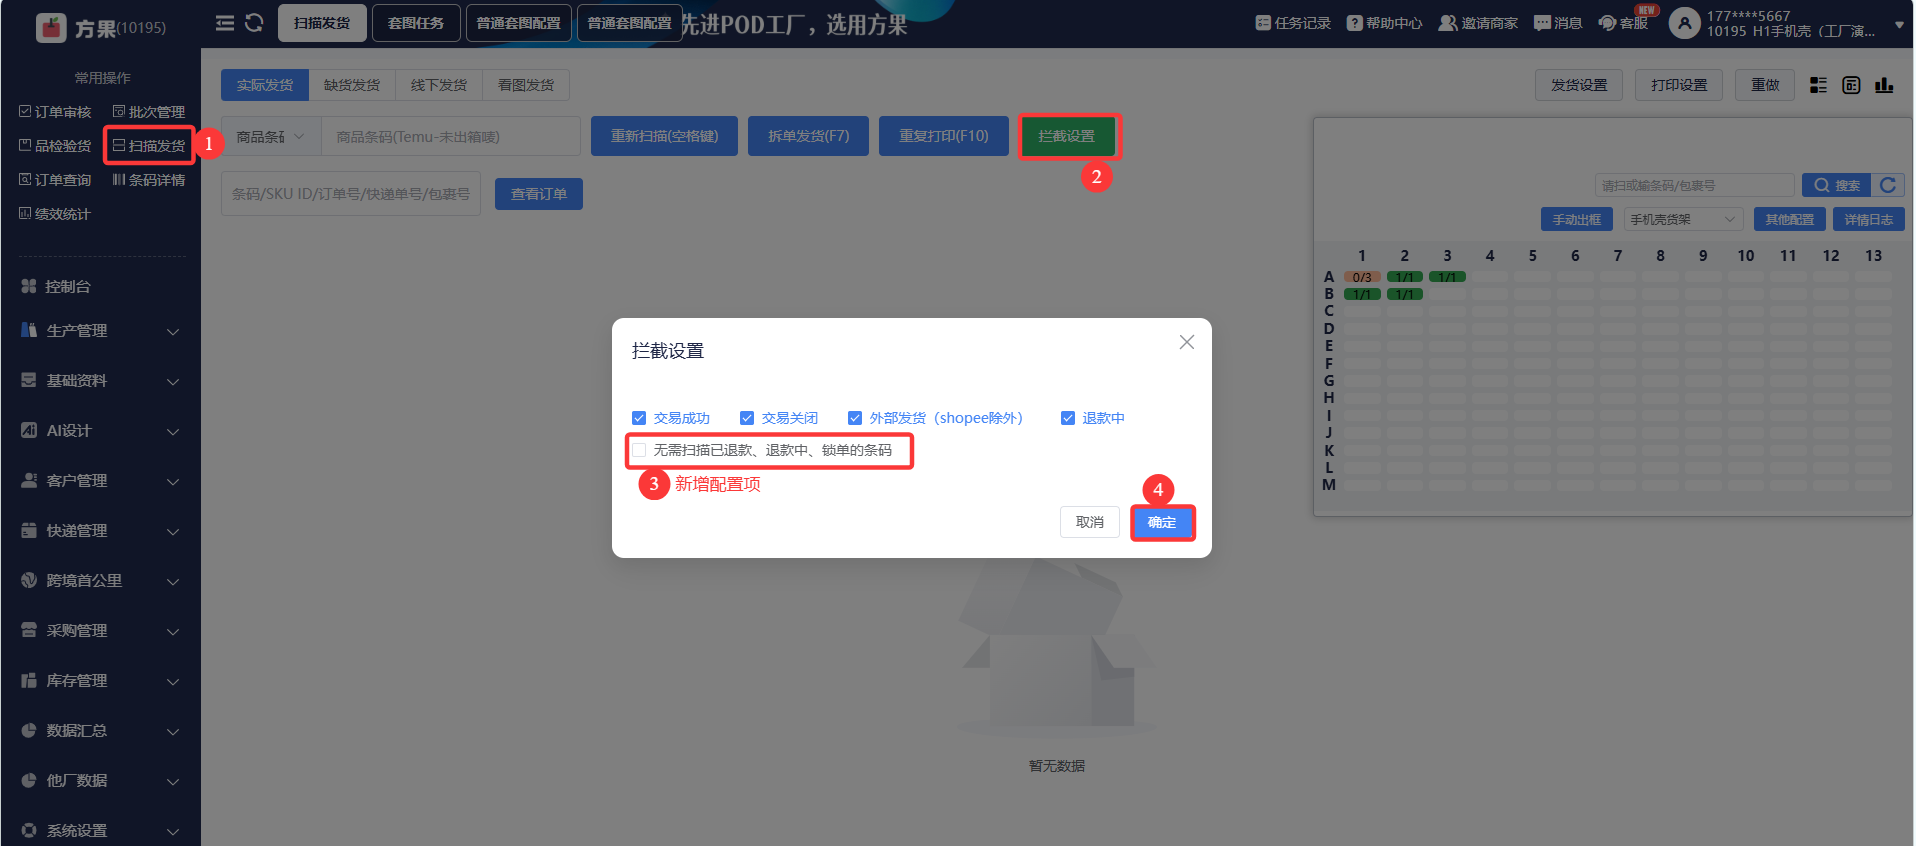Select the 套图任务 page tab

tap(416, 23)
